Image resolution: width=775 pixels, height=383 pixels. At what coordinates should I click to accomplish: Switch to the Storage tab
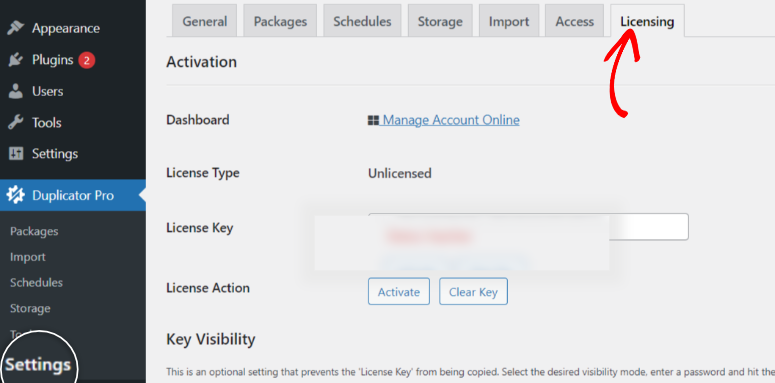pyautogui.click(x=440, y=21)
